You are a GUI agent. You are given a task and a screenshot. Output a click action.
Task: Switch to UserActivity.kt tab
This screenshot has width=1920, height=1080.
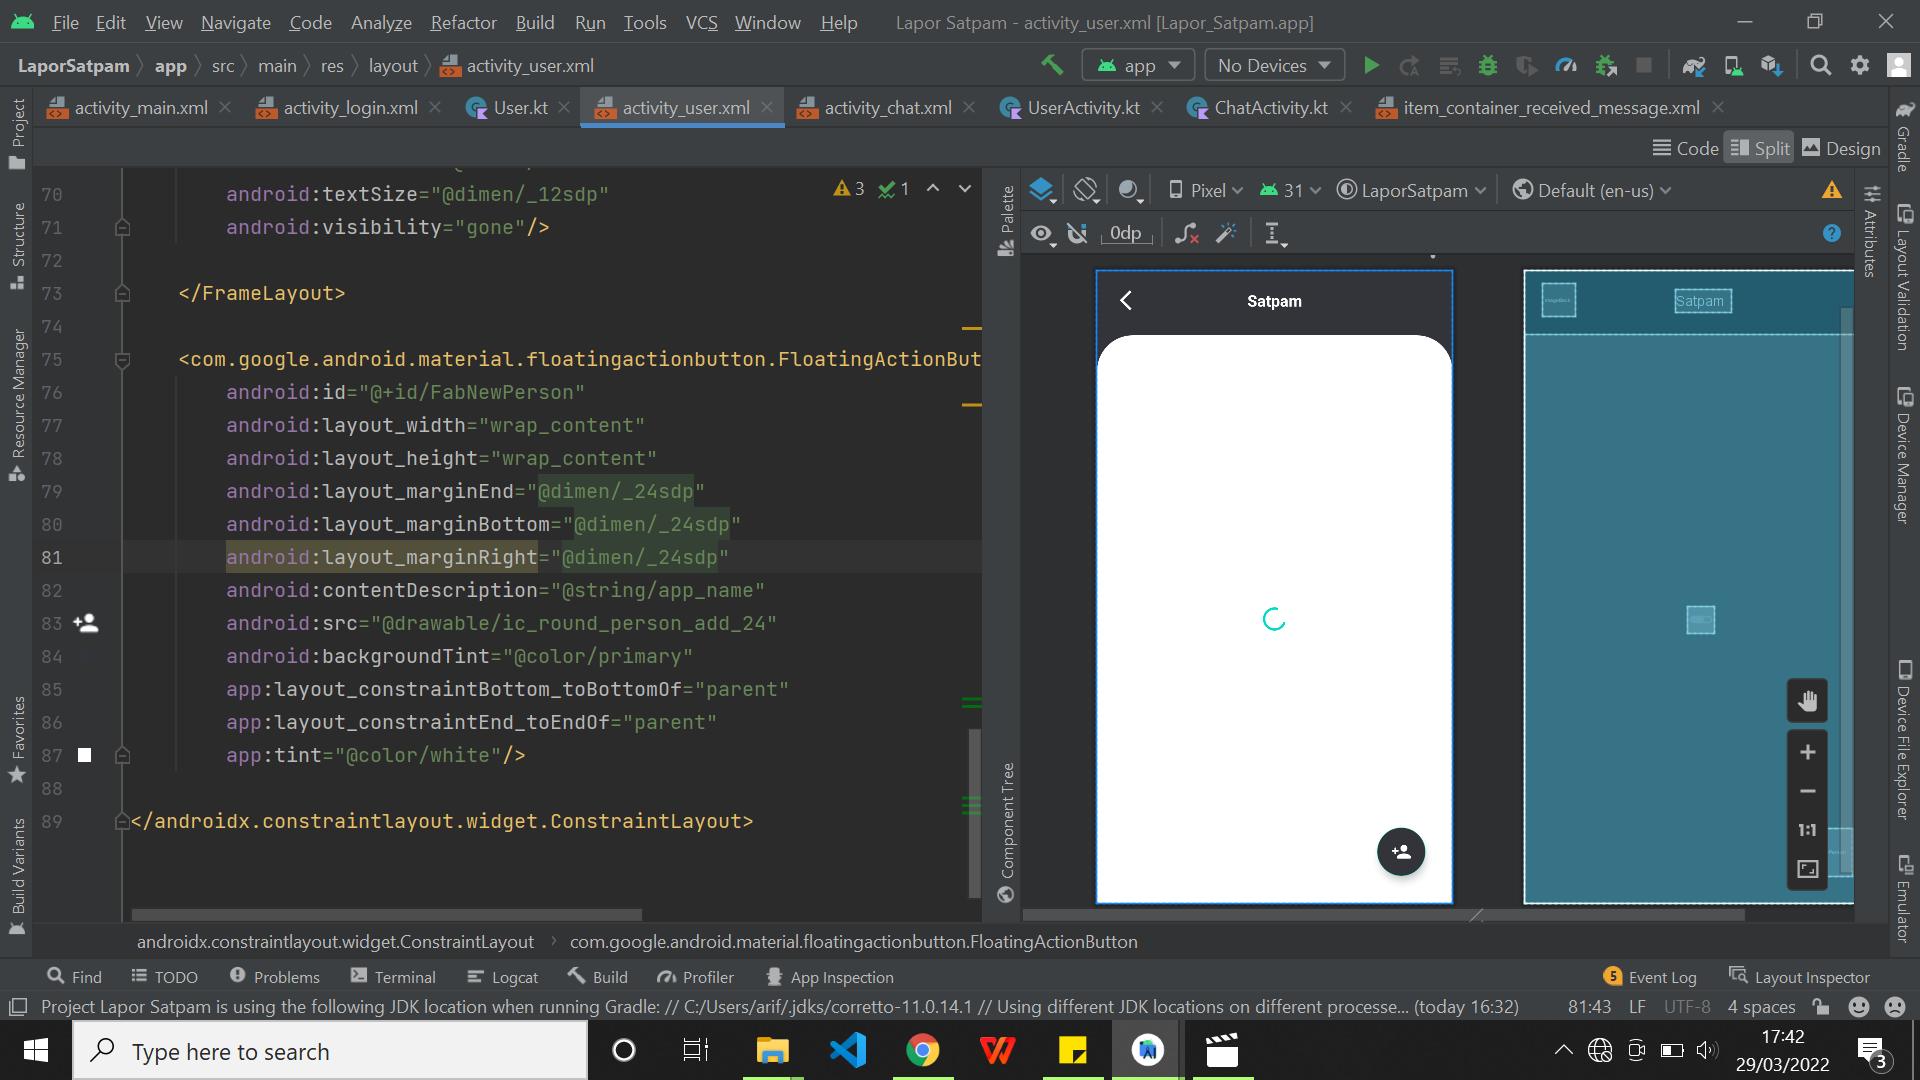tap(1083, 107)
